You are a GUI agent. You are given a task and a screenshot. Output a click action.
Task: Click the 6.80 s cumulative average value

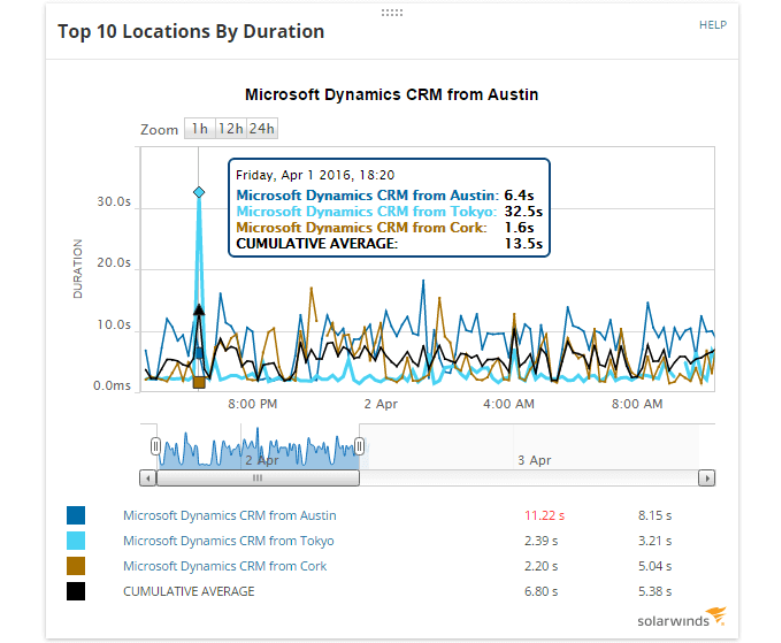(541, 592)
